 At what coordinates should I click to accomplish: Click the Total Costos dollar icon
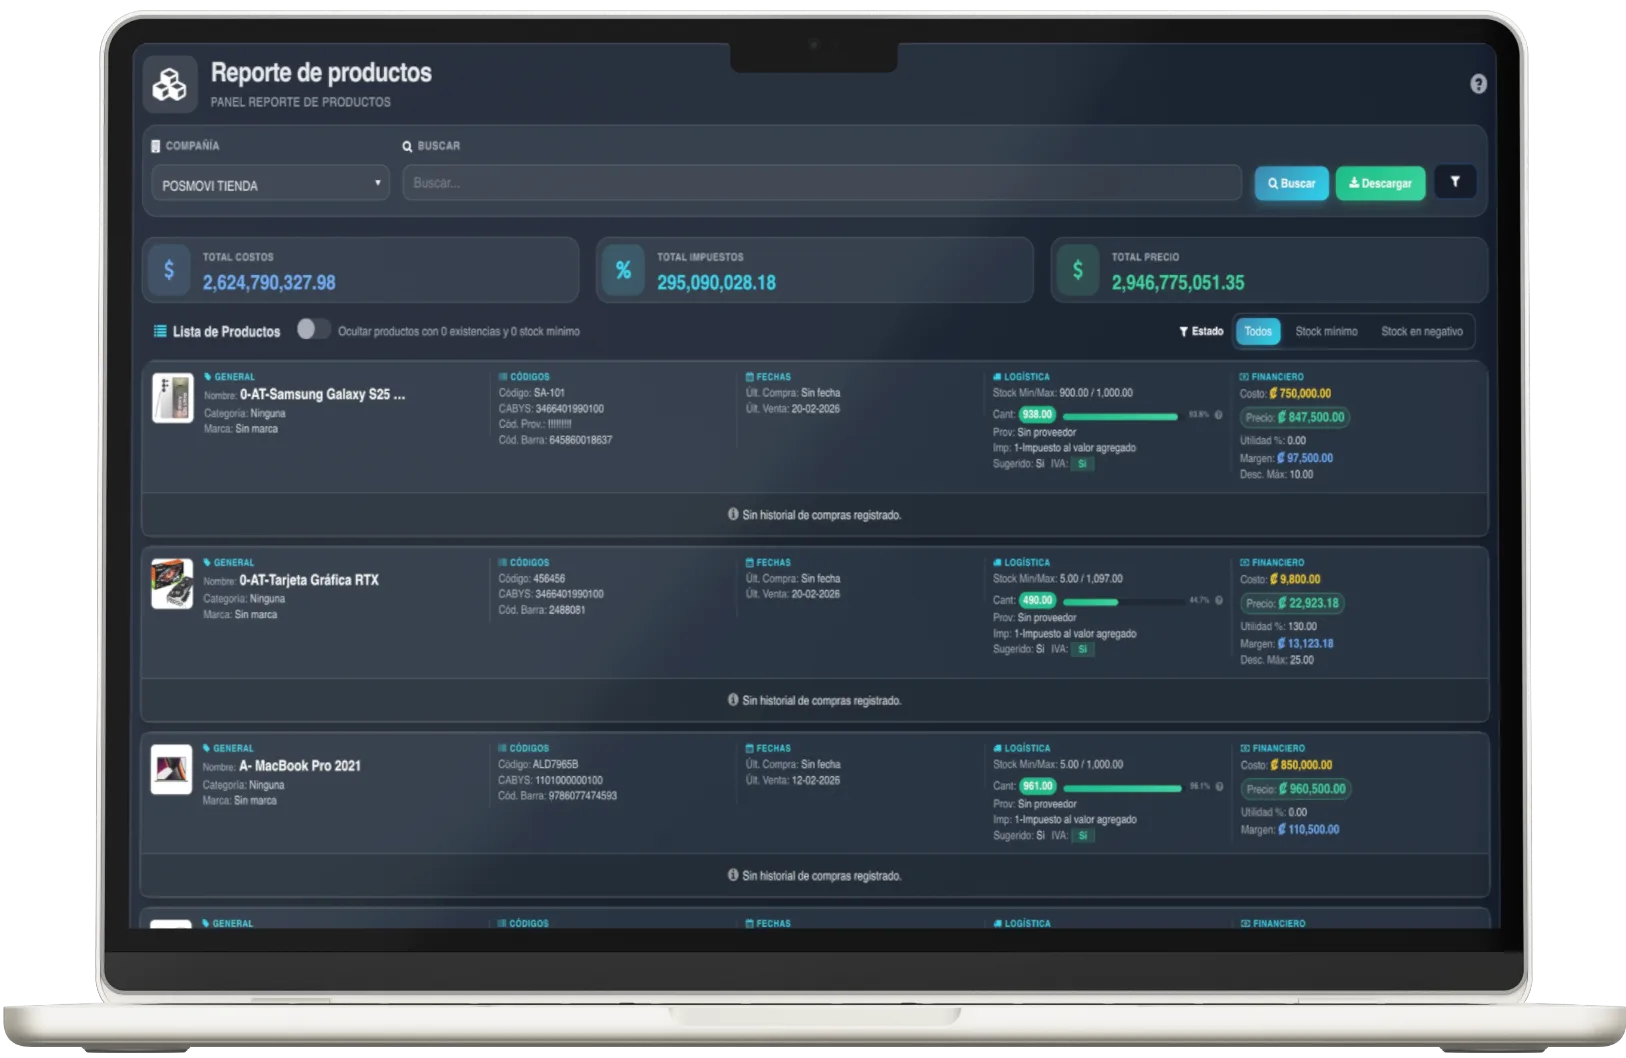click(169, 270)
